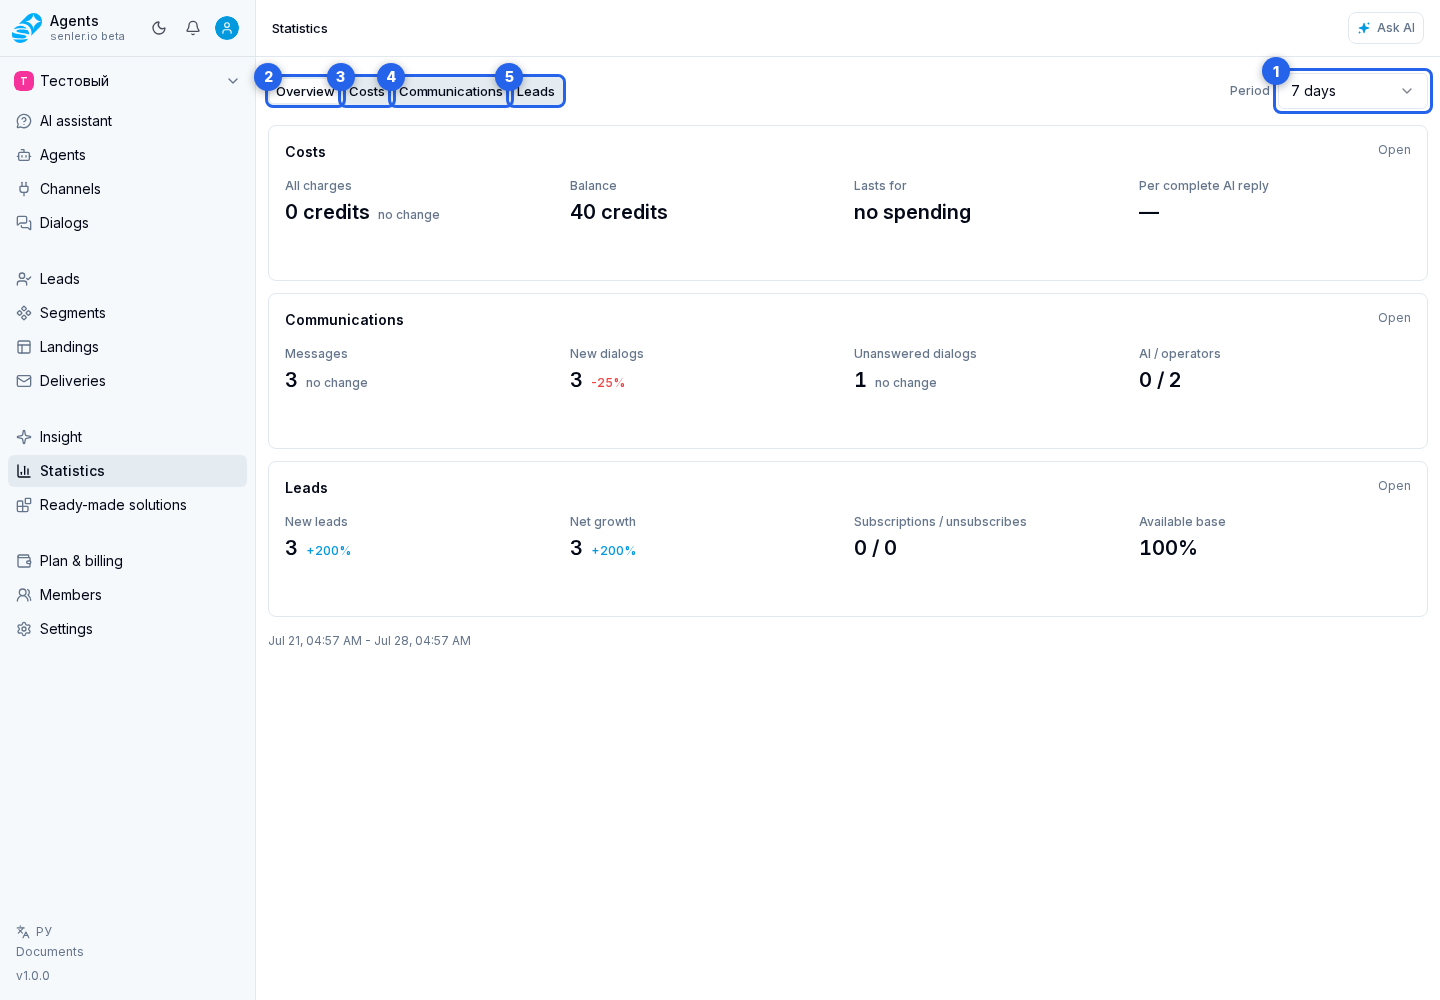Select the Leads tab
Viewport: 1440px width, 1000px height.
point(536,91)
